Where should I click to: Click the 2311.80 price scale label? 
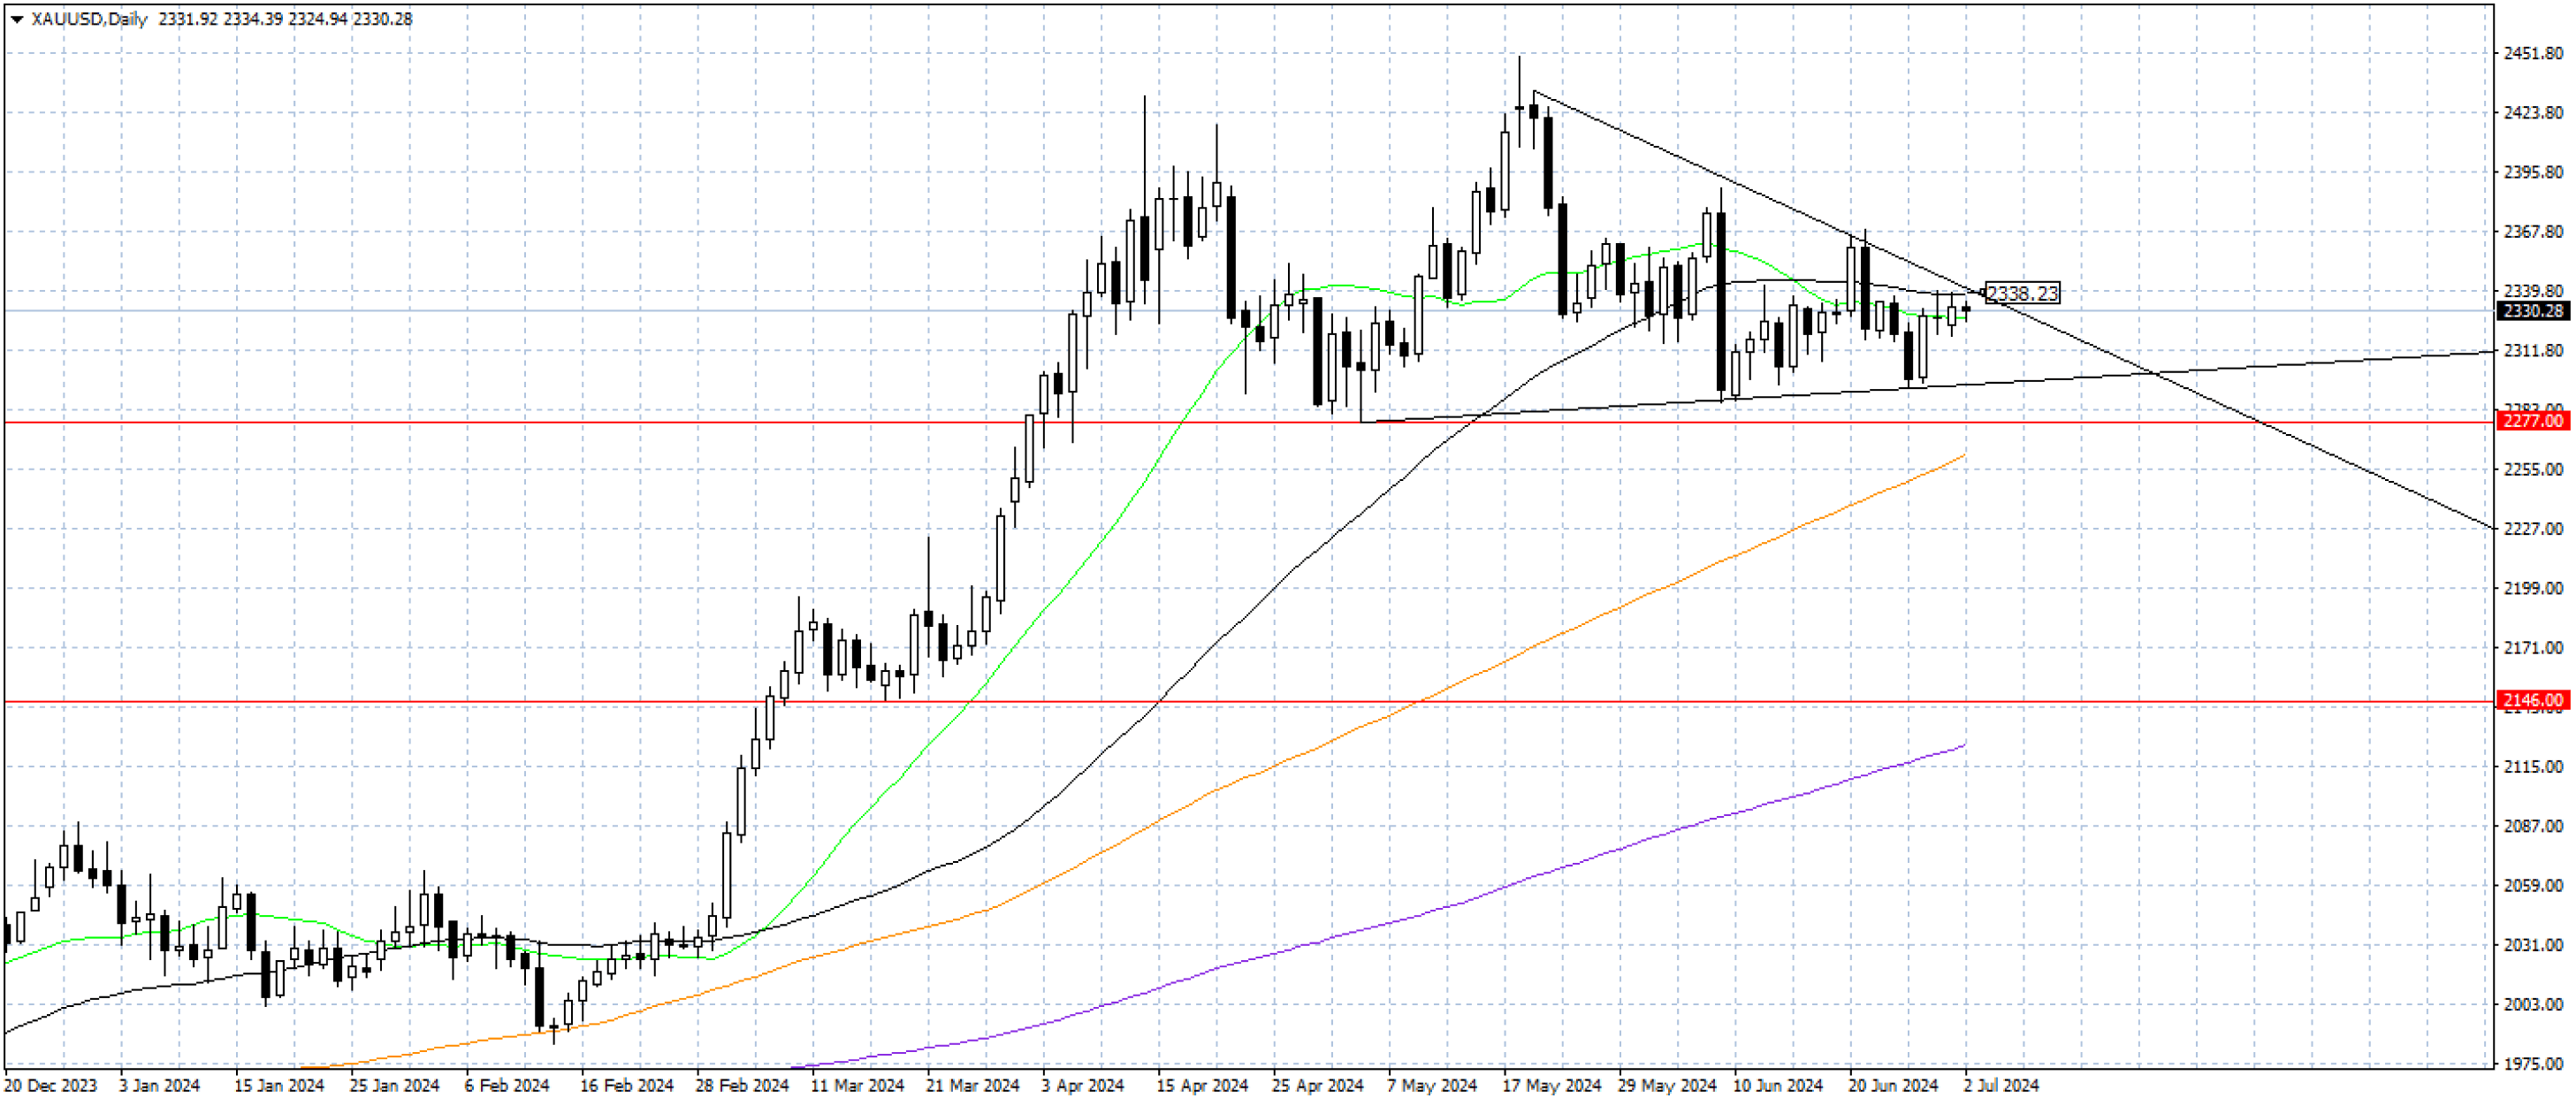pos(2533,351)
